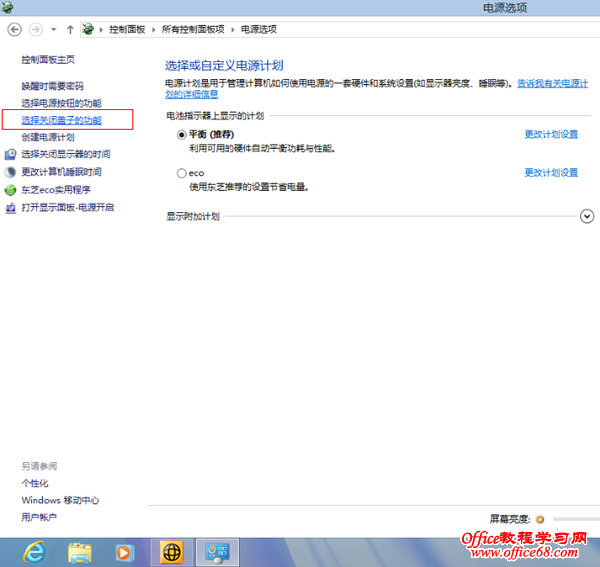This screenshot has width=600, height=567.
Task: Click the display panel icon in sidebar
Action: click(x=10, y=208)
